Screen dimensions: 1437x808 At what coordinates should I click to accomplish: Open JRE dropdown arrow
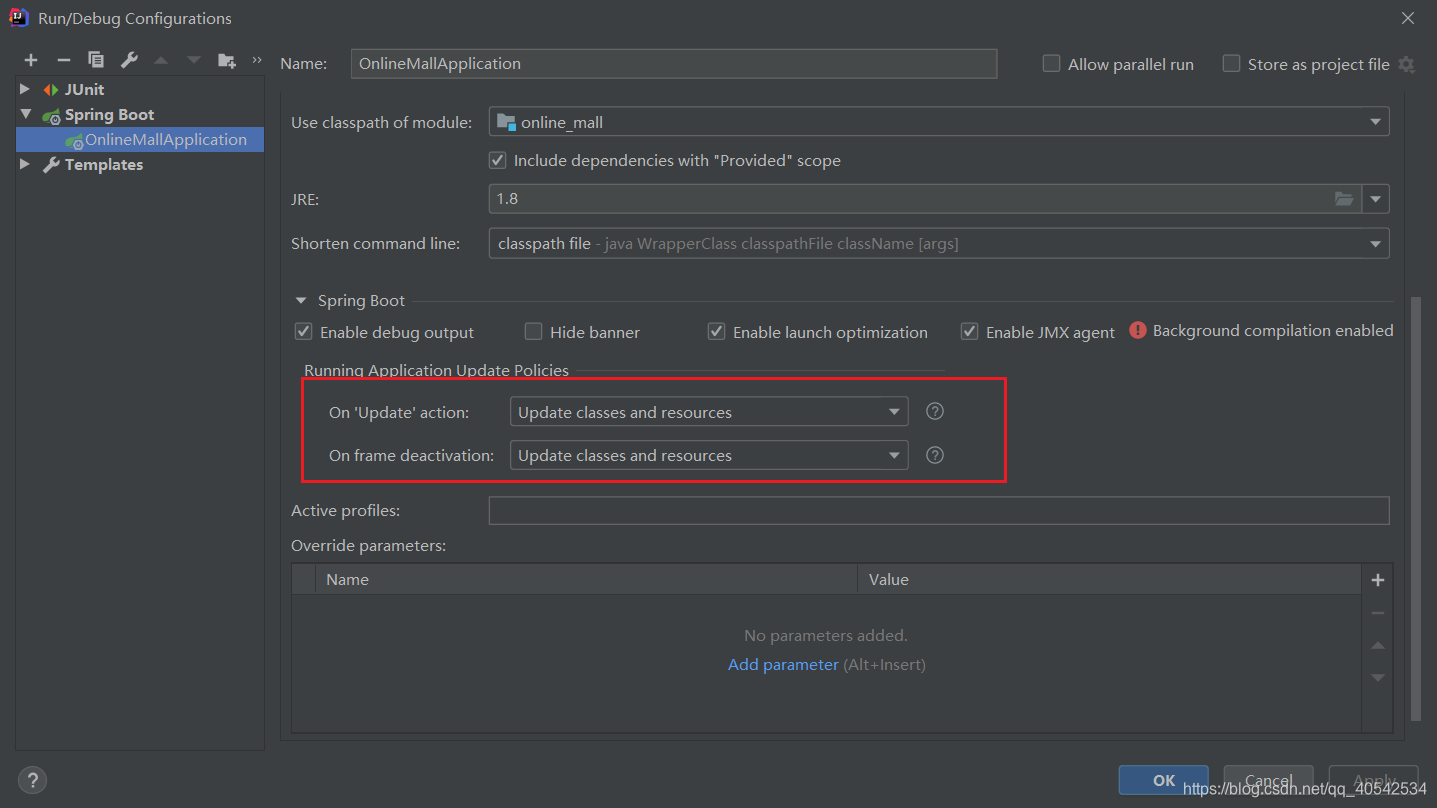coord(1376,199)
